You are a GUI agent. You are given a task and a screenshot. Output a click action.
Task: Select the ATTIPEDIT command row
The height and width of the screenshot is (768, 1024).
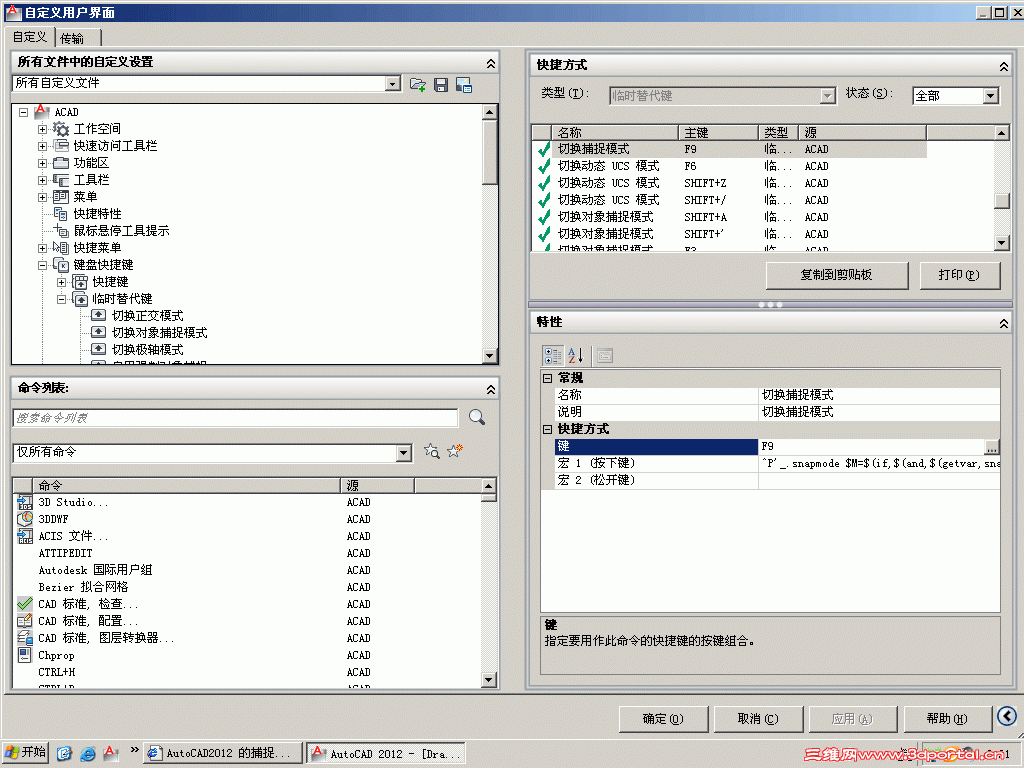tap(247, 553)
